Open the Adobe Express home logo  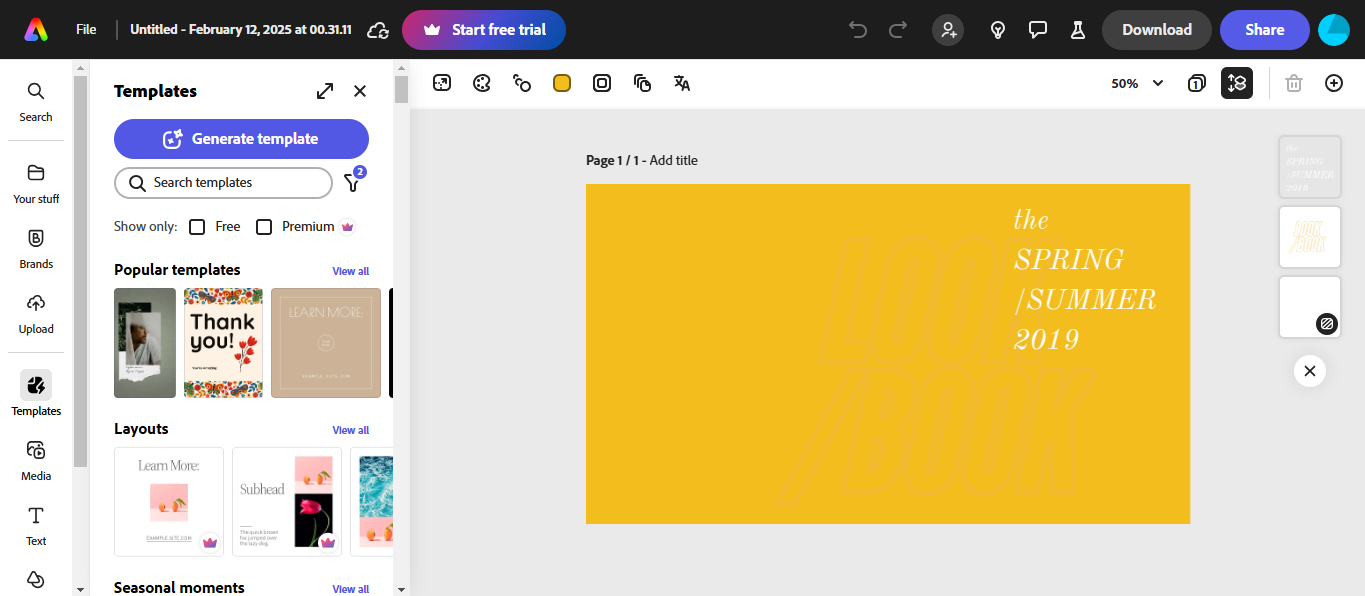point(36,30)
